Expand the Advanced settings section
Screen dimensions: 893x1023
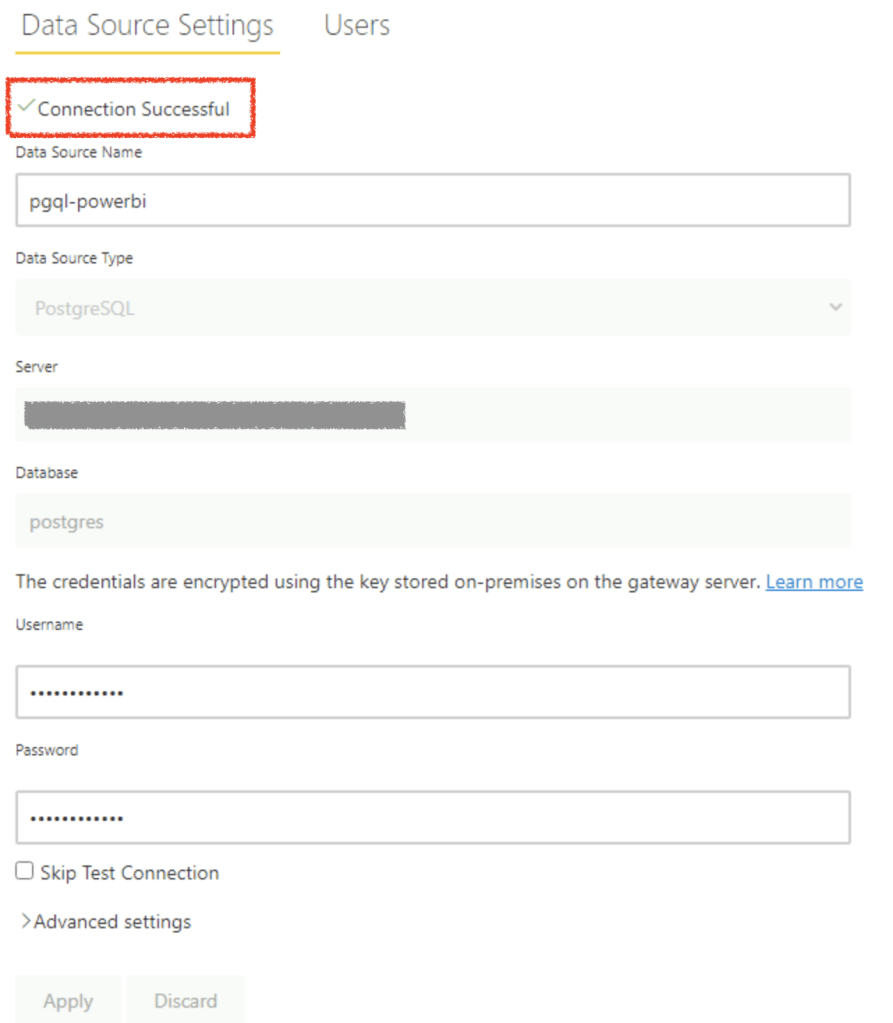click(x=112, y=922)
